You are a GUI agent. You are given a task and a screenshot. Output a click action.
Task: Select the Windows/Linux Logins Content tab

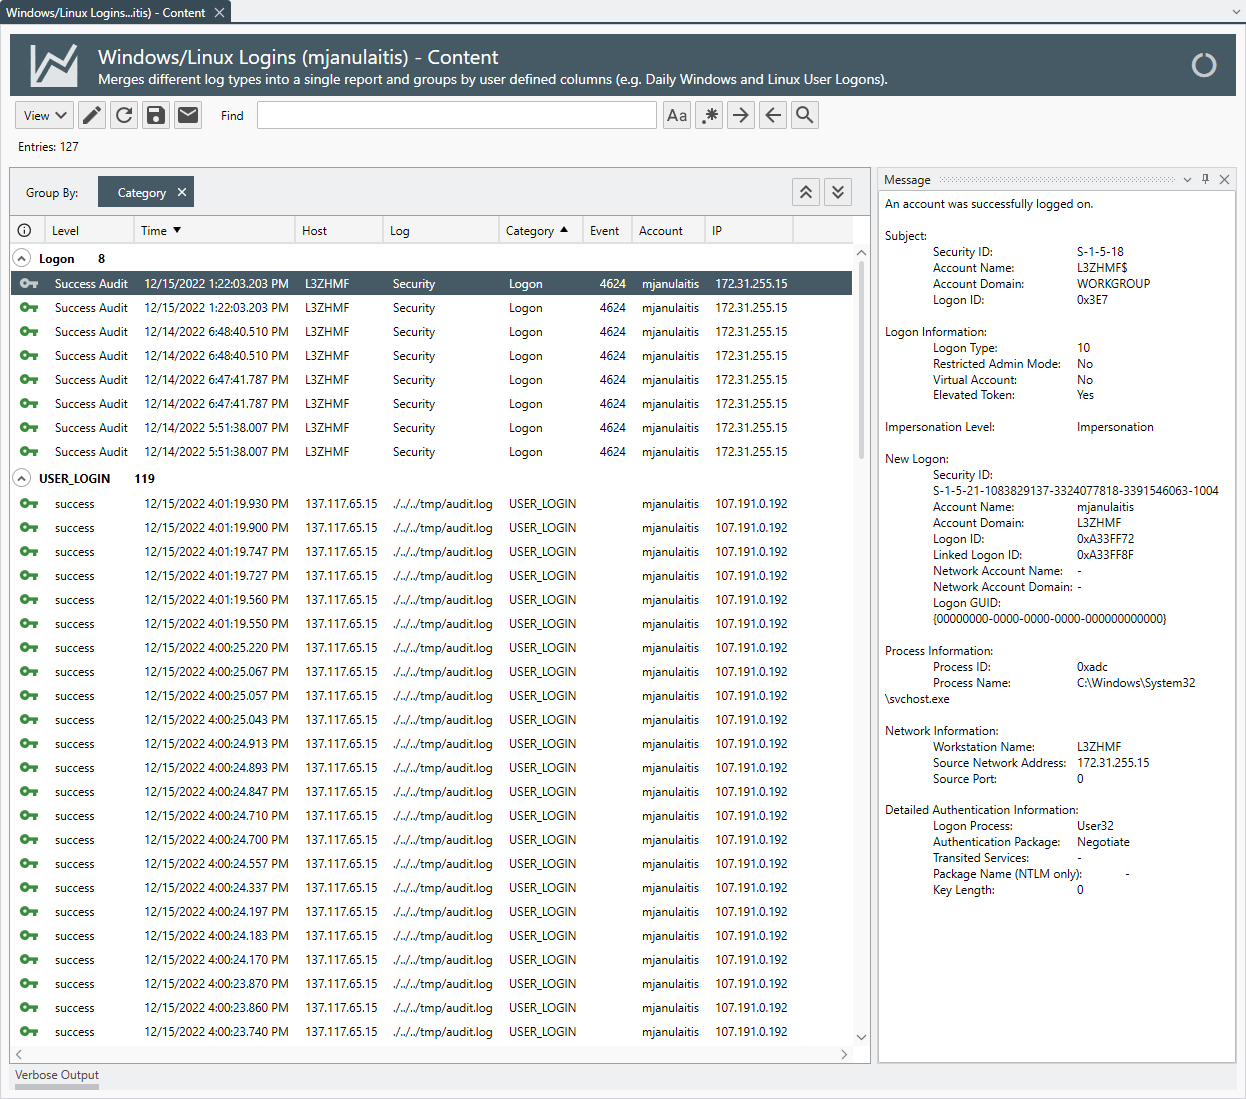click(105, 12)
